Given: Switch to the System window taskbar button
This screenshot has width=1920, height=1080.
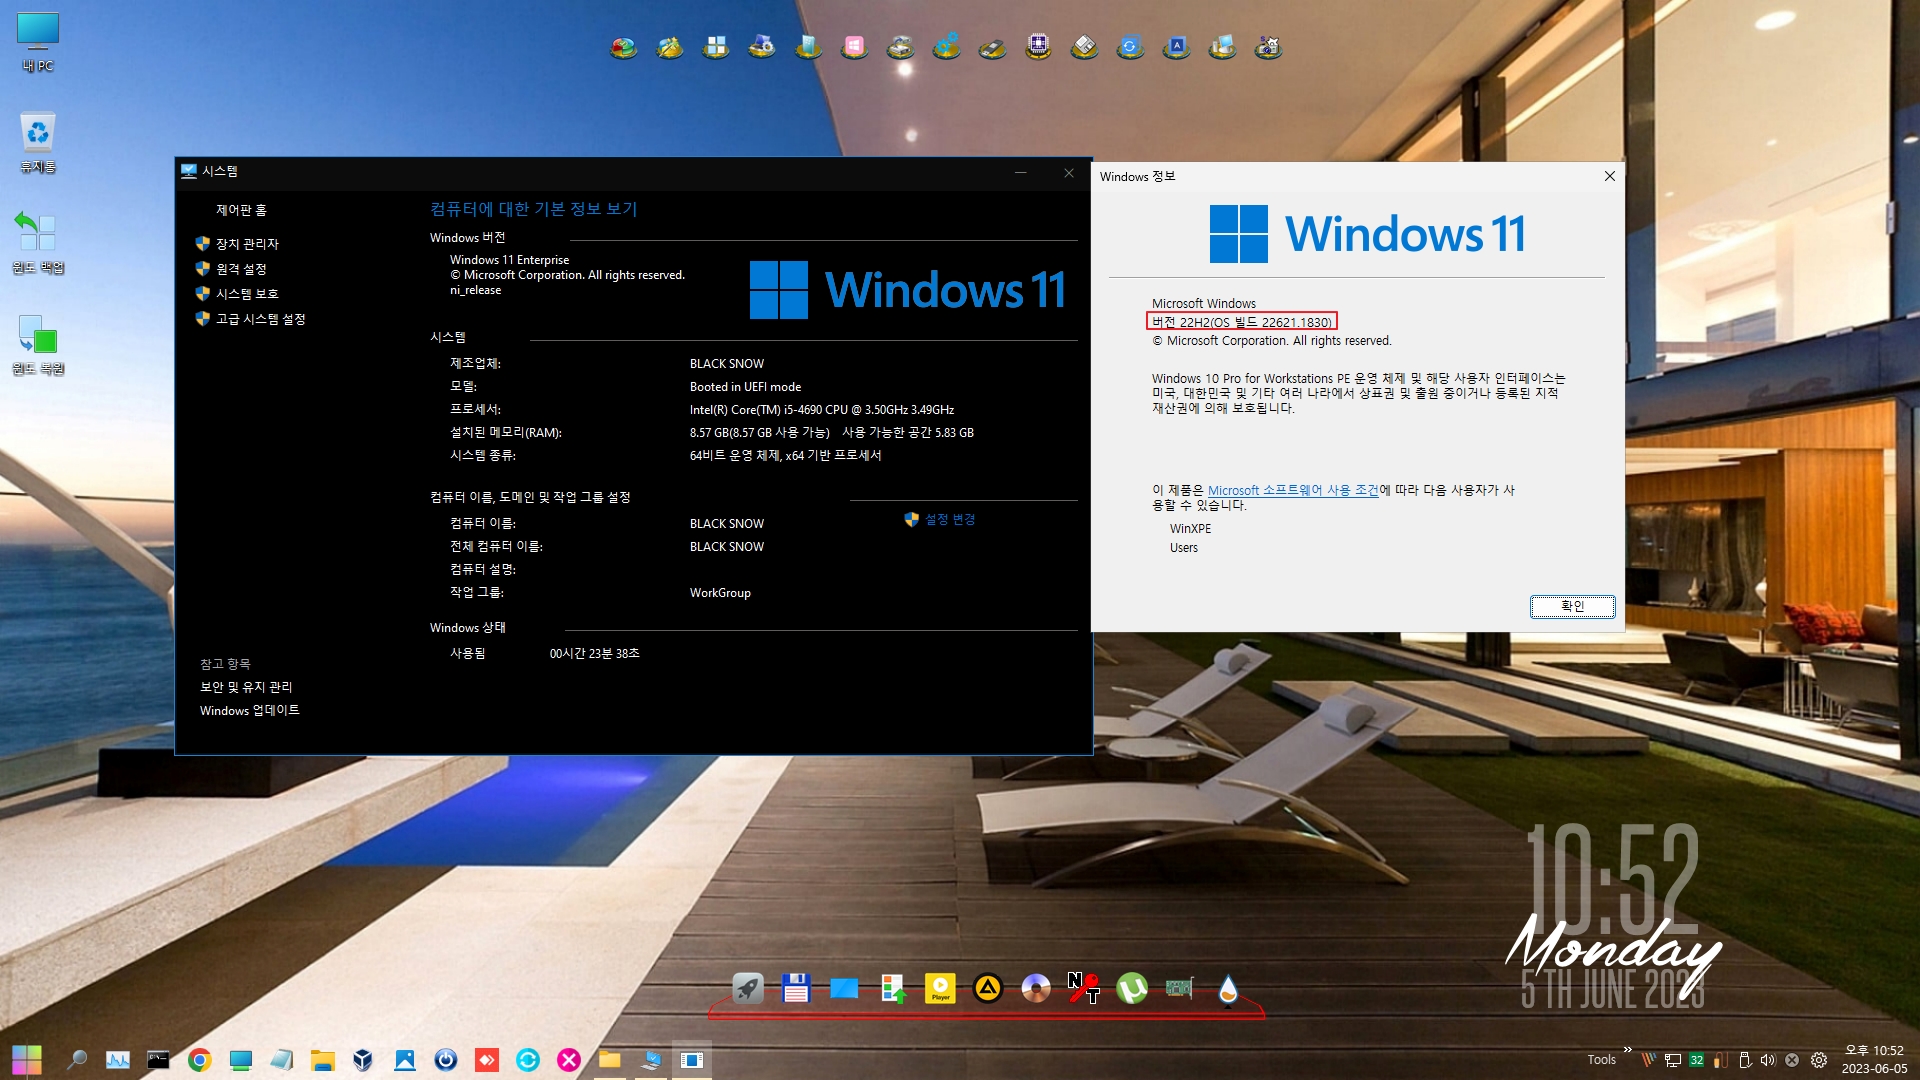Looking at the screenshot, I should (651, 1060).
